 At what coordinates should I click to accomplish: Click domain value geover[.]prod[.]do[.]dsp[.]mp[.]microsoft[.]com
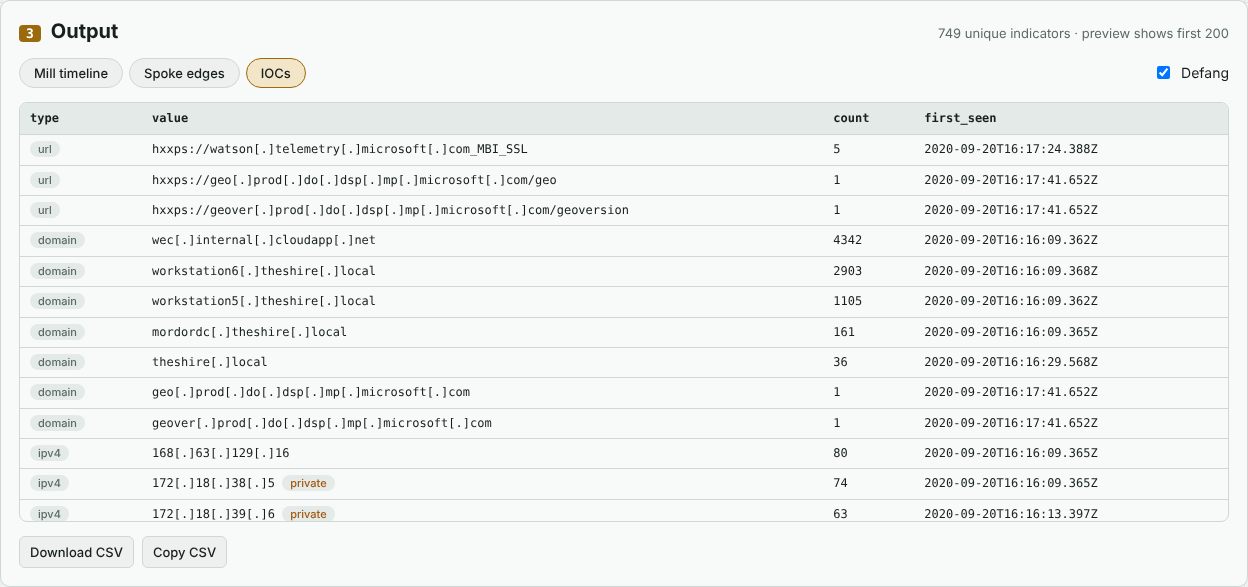pos(322,423)
